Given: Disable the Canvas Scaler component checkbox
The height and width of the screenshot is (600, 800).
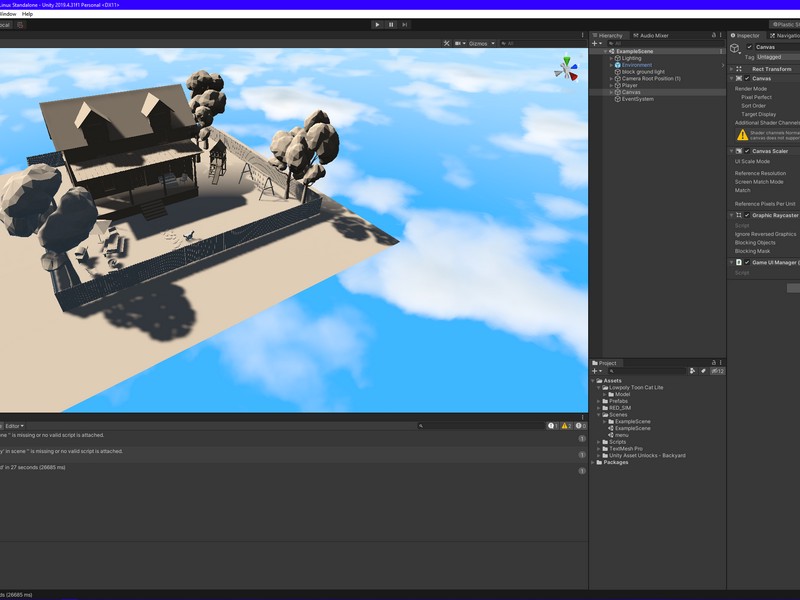Looking at the screenshot, I should tap(747, 151).
